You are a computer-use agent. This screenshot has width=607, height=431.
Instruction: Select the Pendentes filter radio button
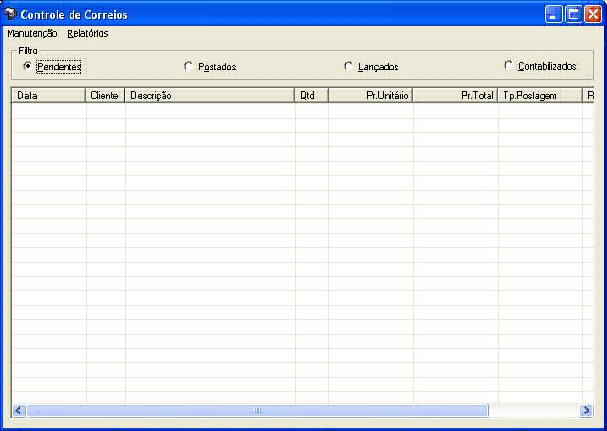27,66
